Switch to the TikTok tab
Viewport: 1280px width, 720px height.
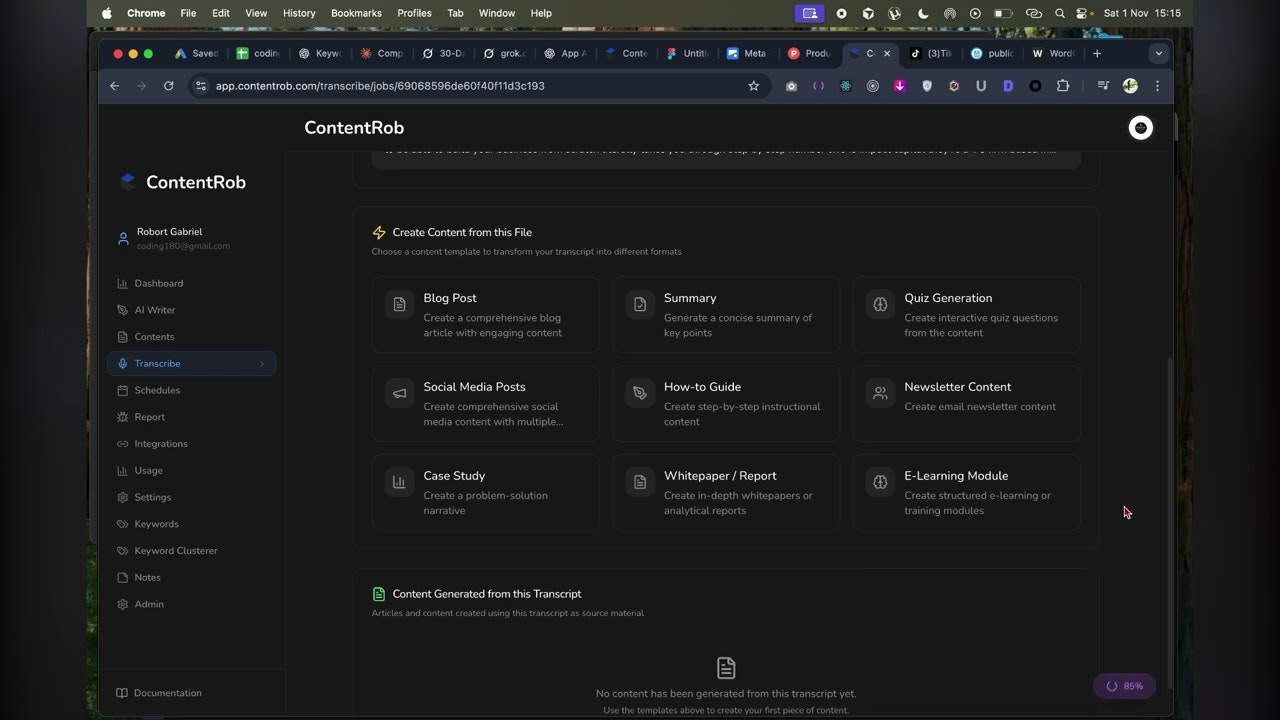click(931, 53)
